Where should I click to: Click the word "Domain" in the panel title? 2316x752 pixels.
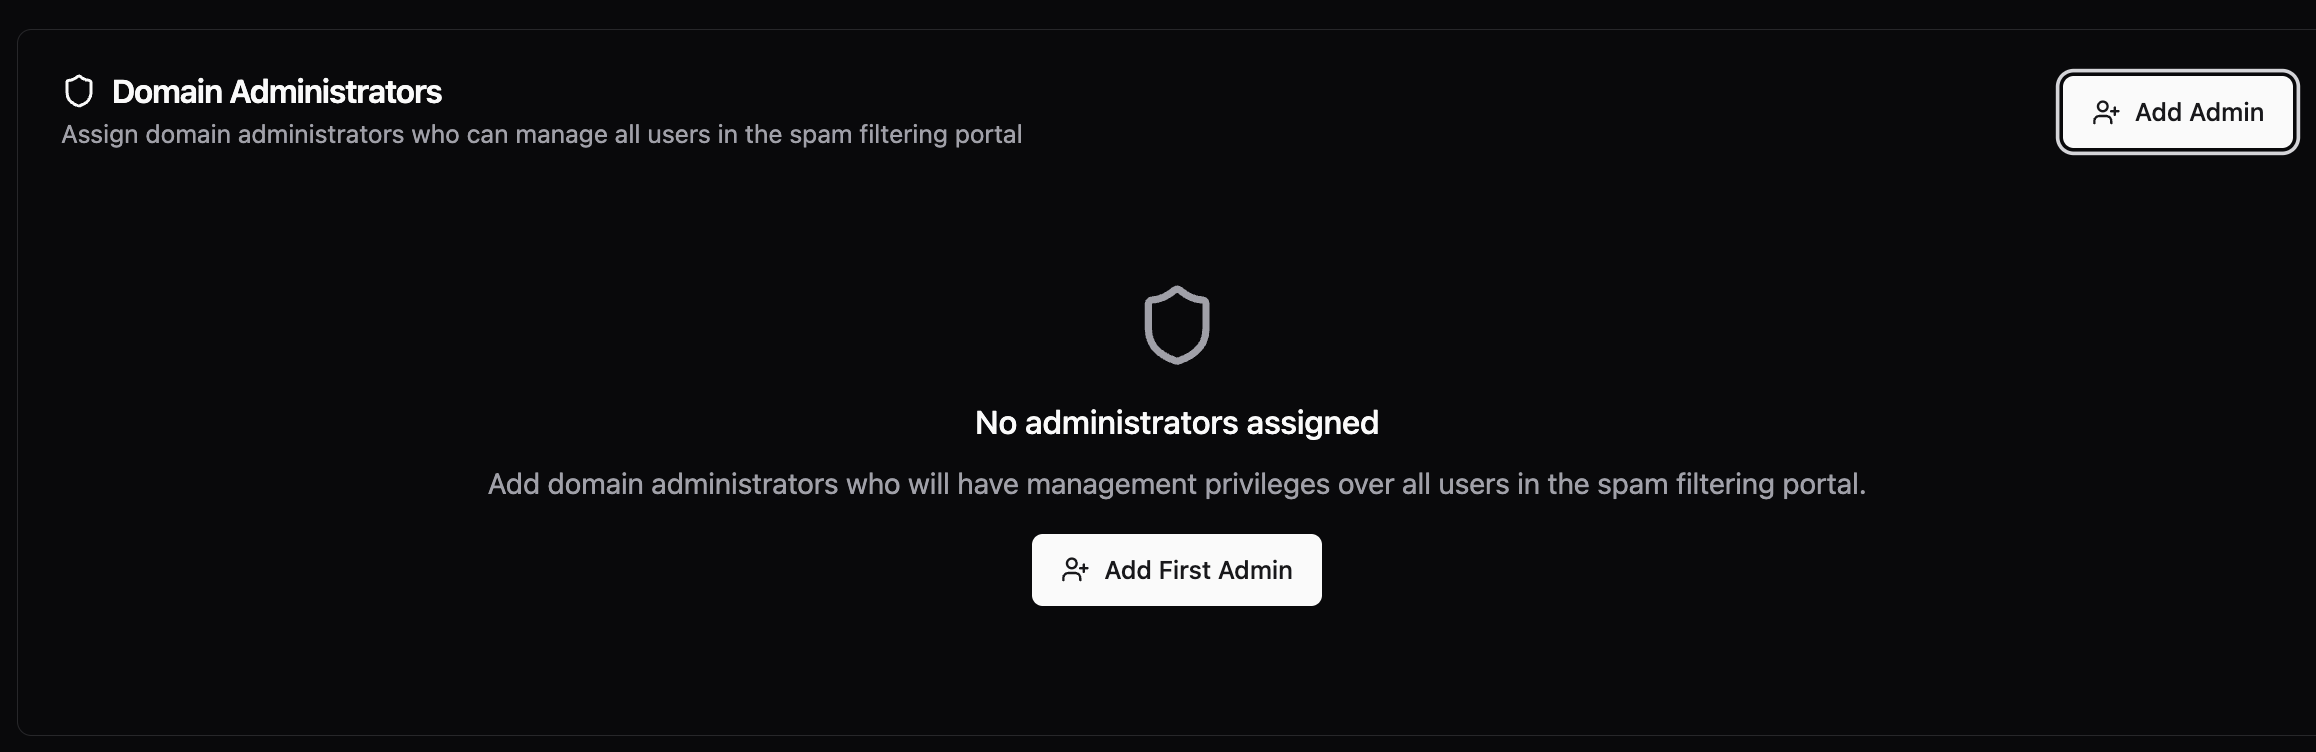click(167, 92)
